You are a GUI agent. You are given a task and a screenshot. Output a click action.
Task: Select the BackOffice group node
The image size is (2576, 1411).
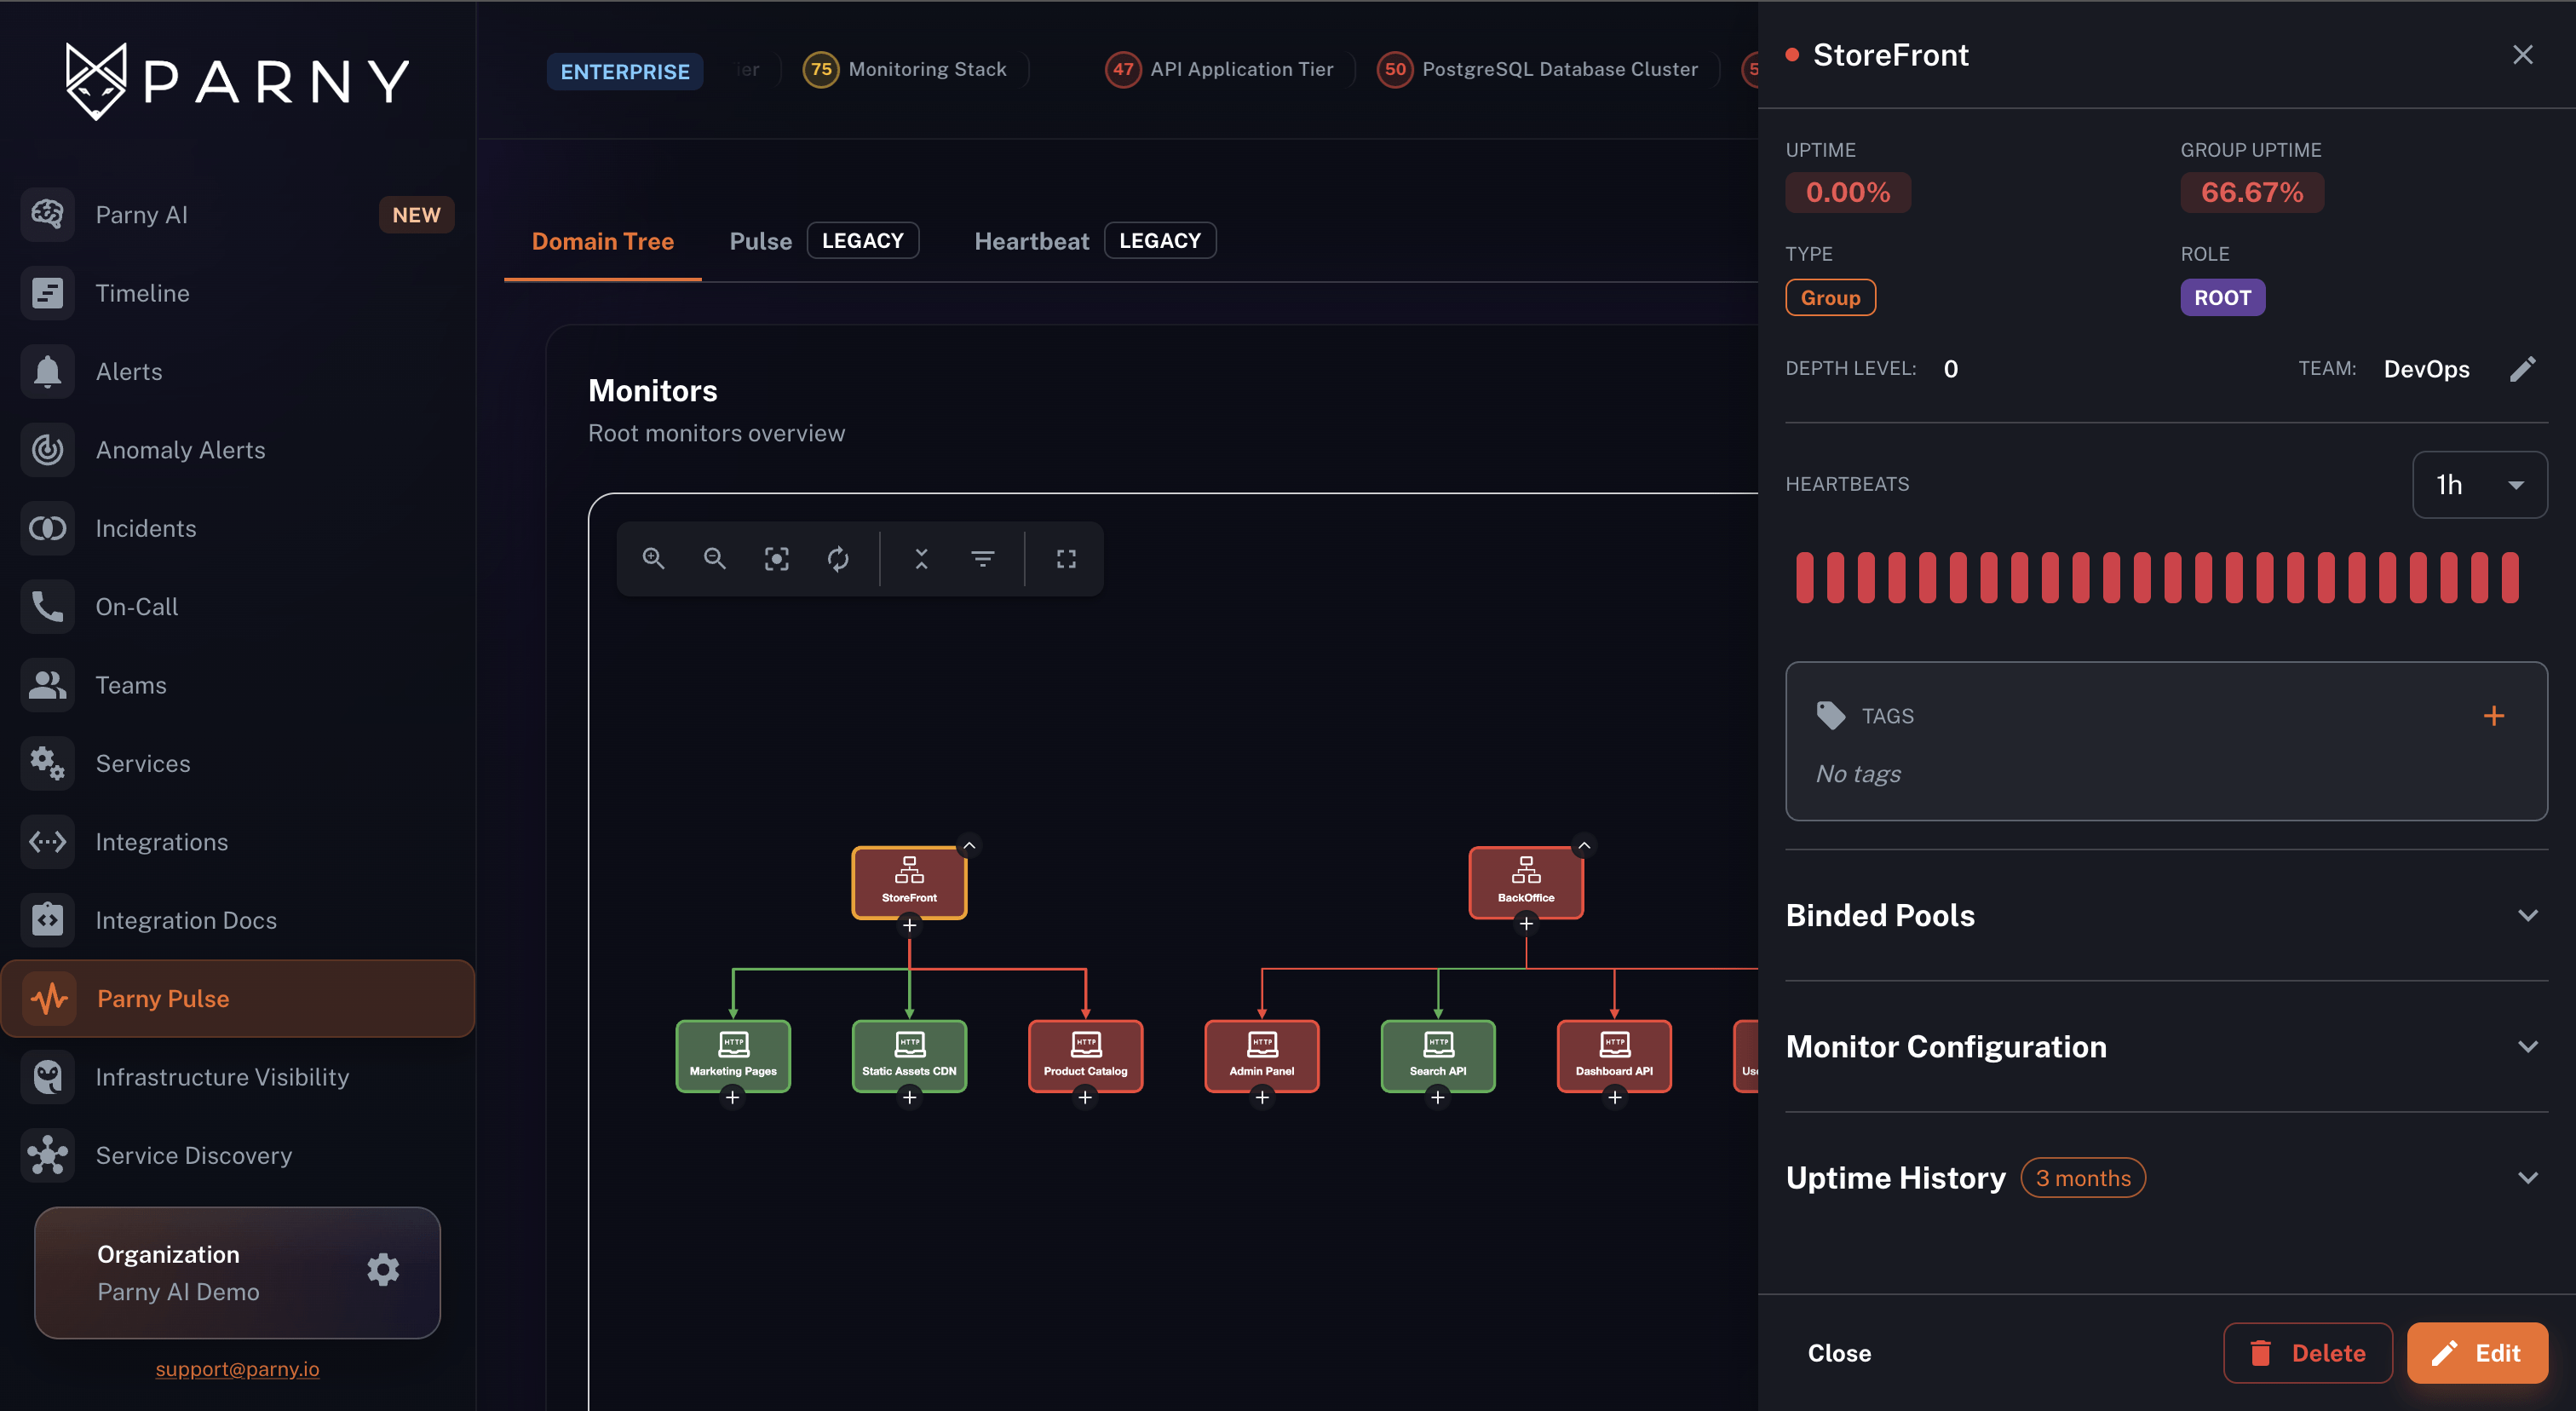[1526, 882]
